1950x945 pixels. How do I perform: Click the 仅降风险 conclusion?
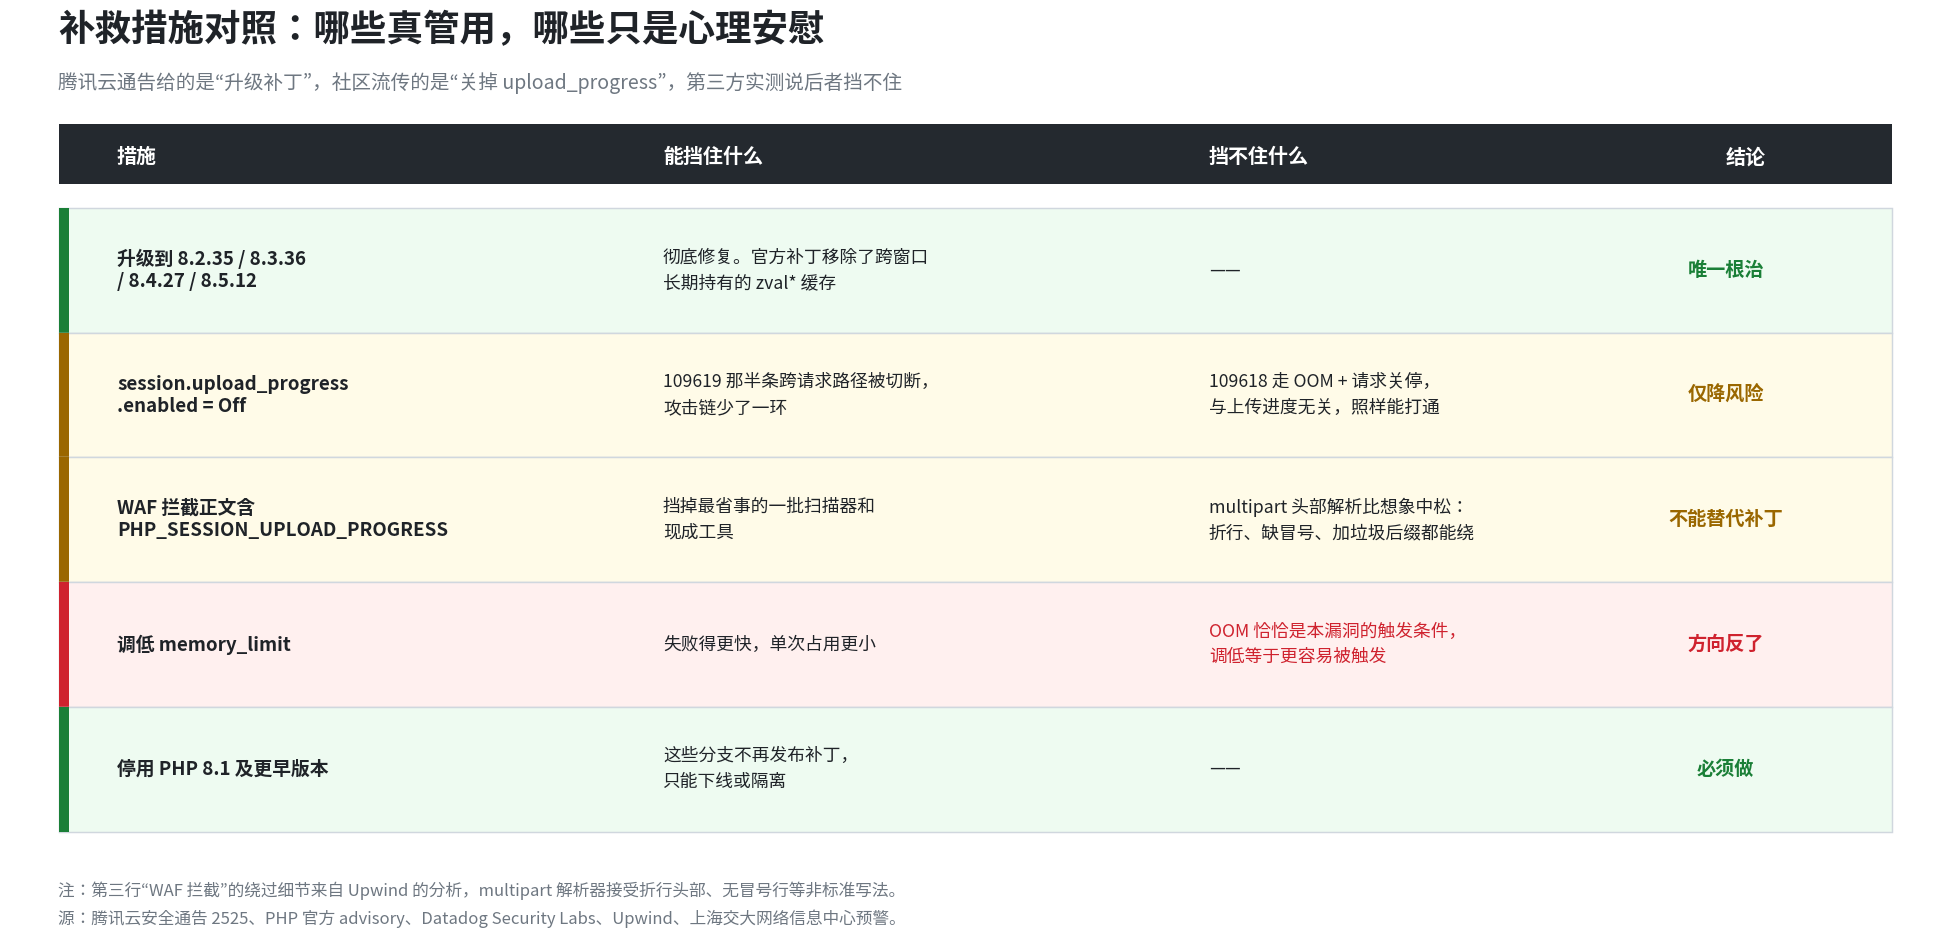pos(1725,393)
